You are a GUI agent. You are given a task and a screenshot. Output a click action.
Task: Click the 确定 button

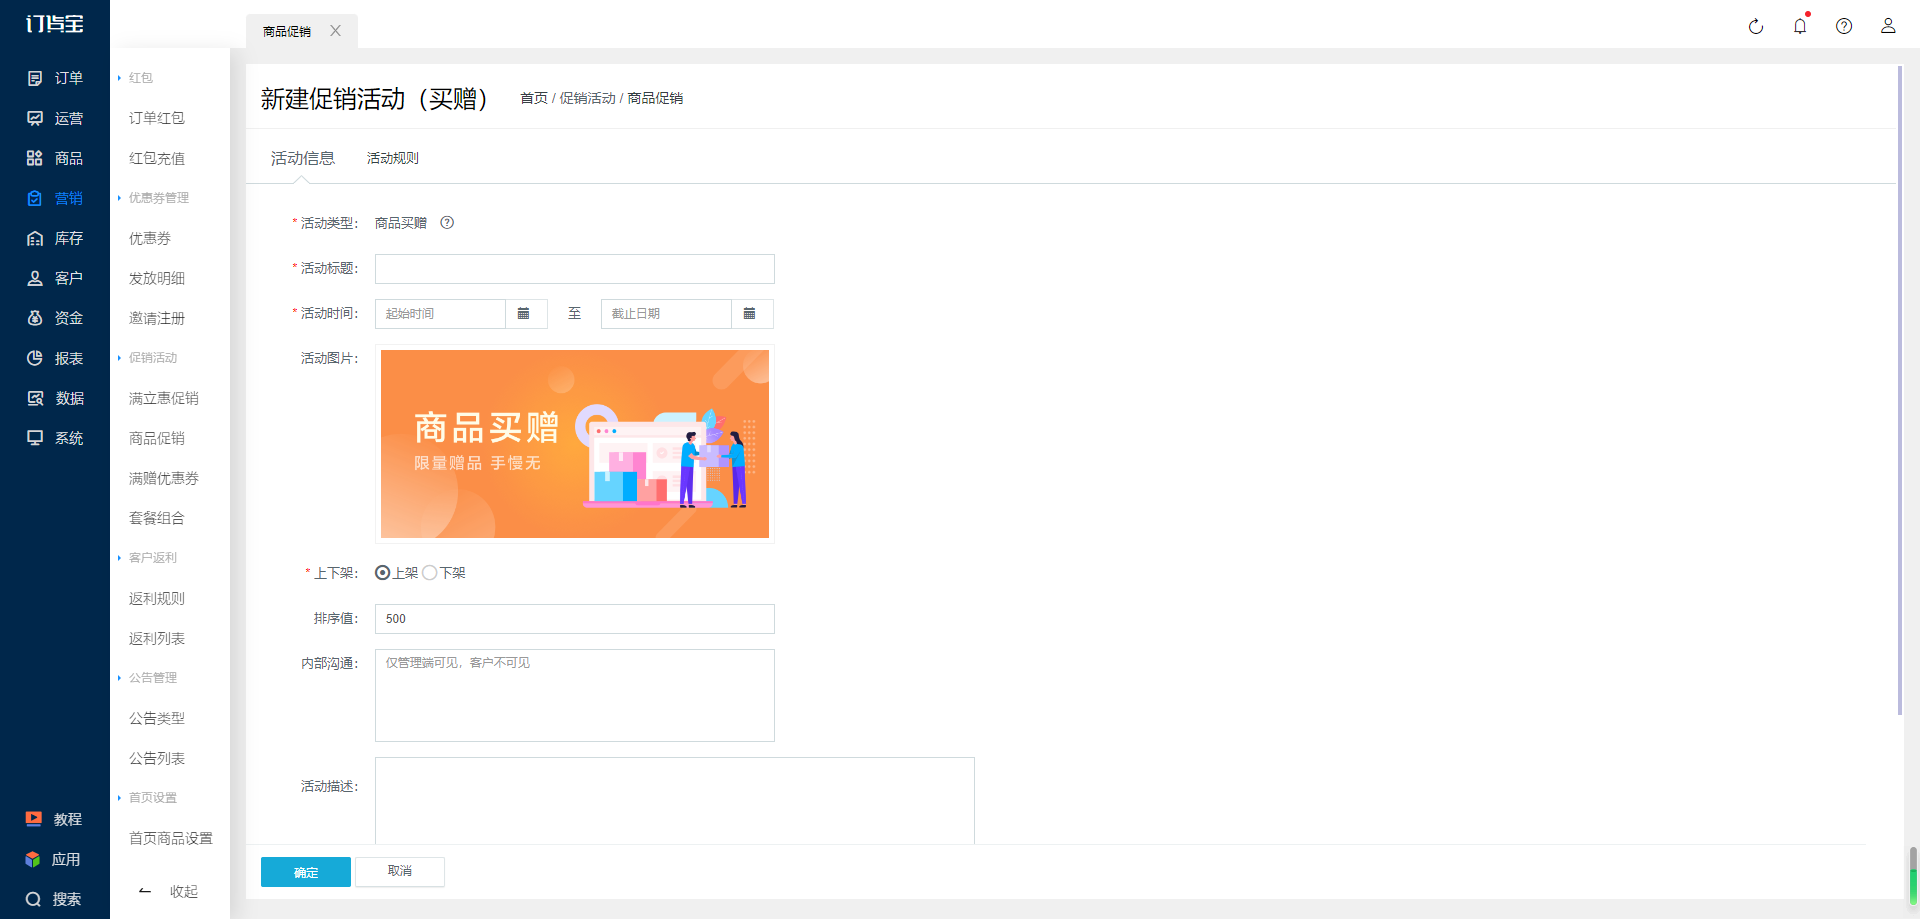coord(306,872)
